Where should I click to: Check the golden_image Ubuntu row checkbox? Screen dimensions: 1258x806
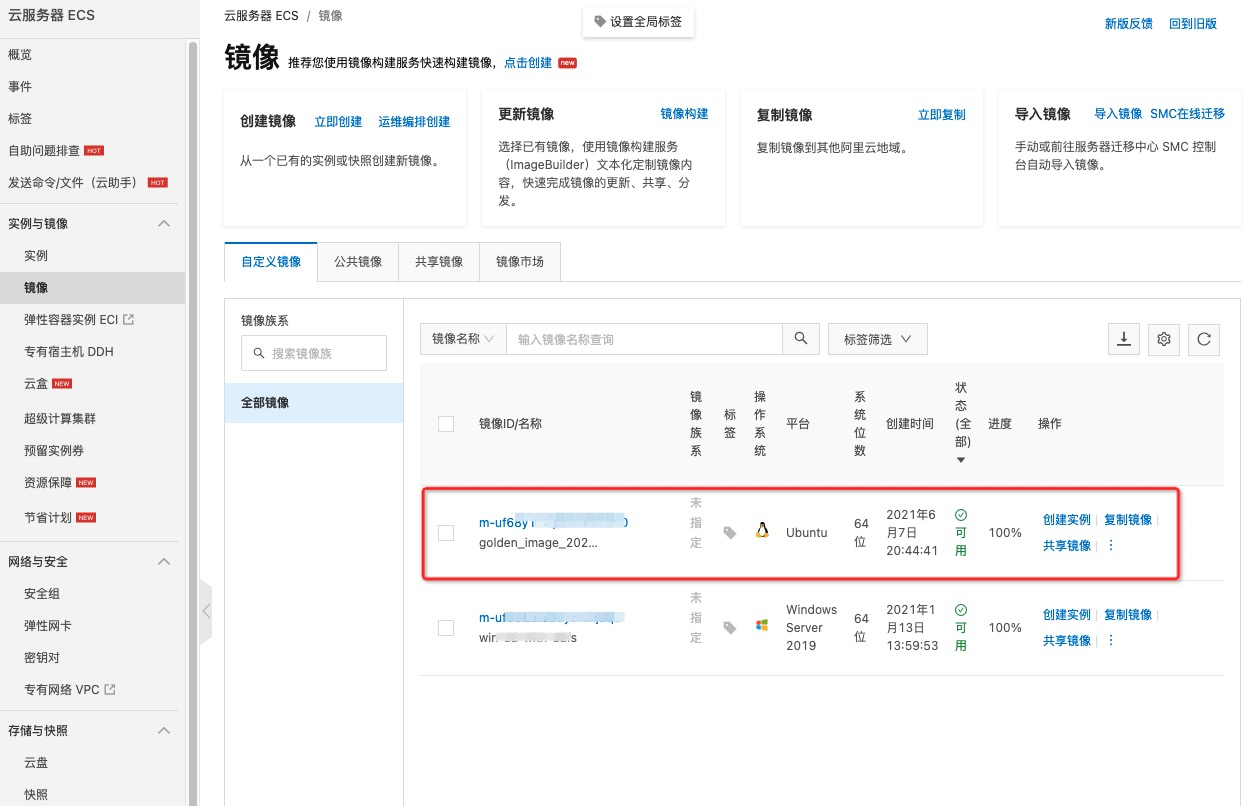(x=446, y=533)
